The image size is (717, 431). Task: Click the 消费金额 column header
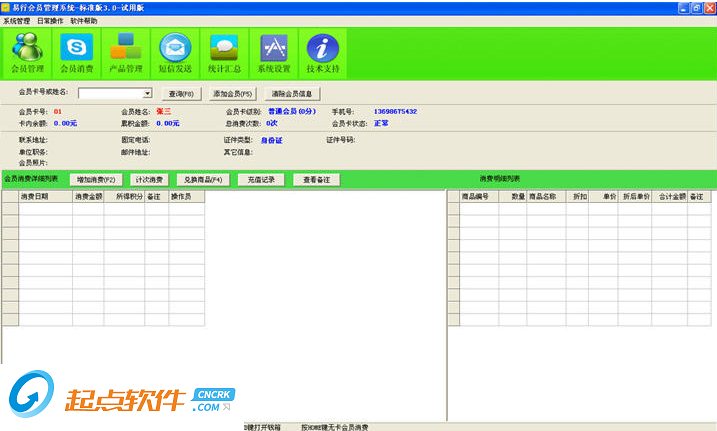(88, 197)
